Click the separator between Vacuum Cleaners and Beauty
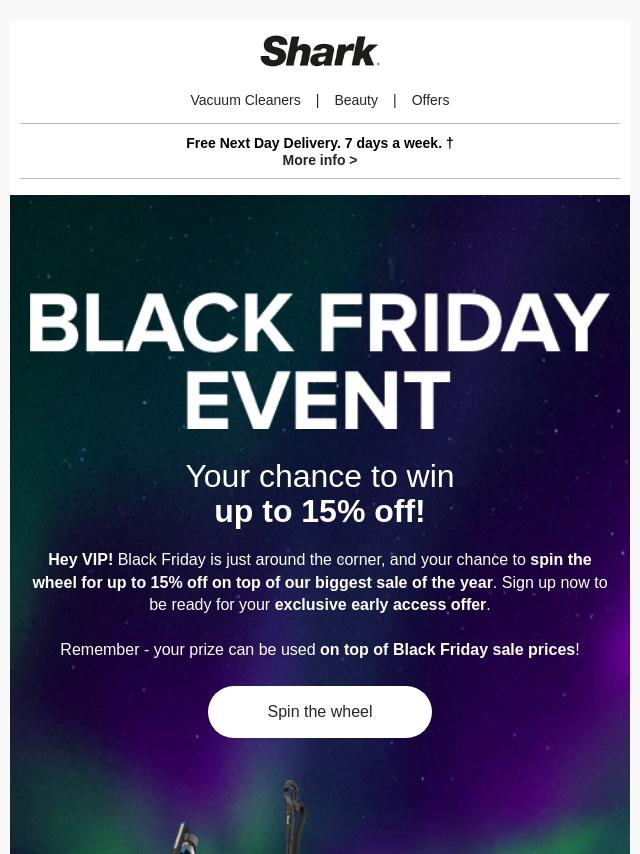The image size is (640, 854). 317,100
